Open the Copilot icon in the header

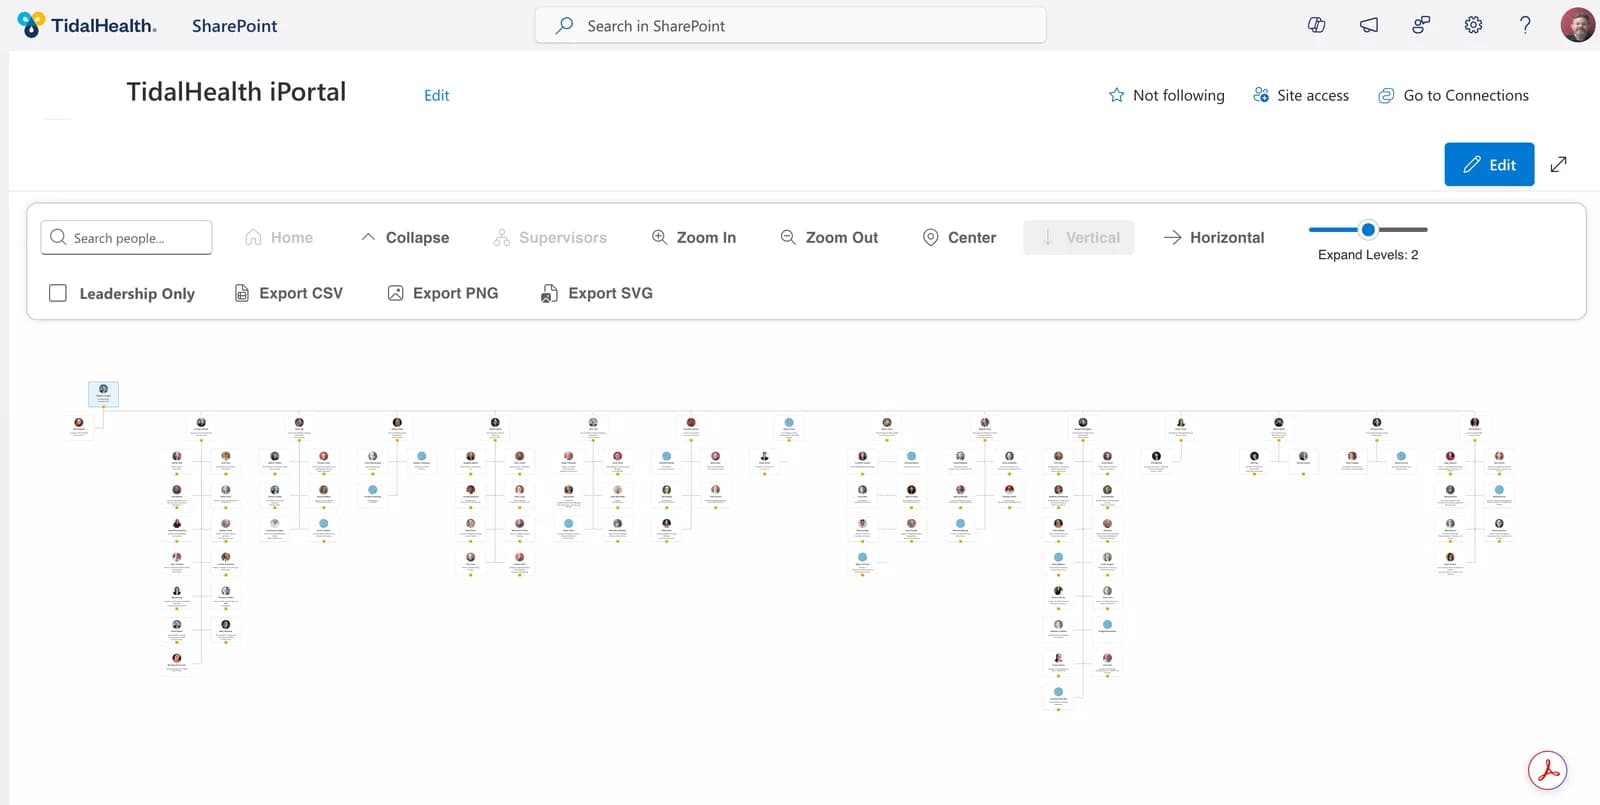(1317, 25)
